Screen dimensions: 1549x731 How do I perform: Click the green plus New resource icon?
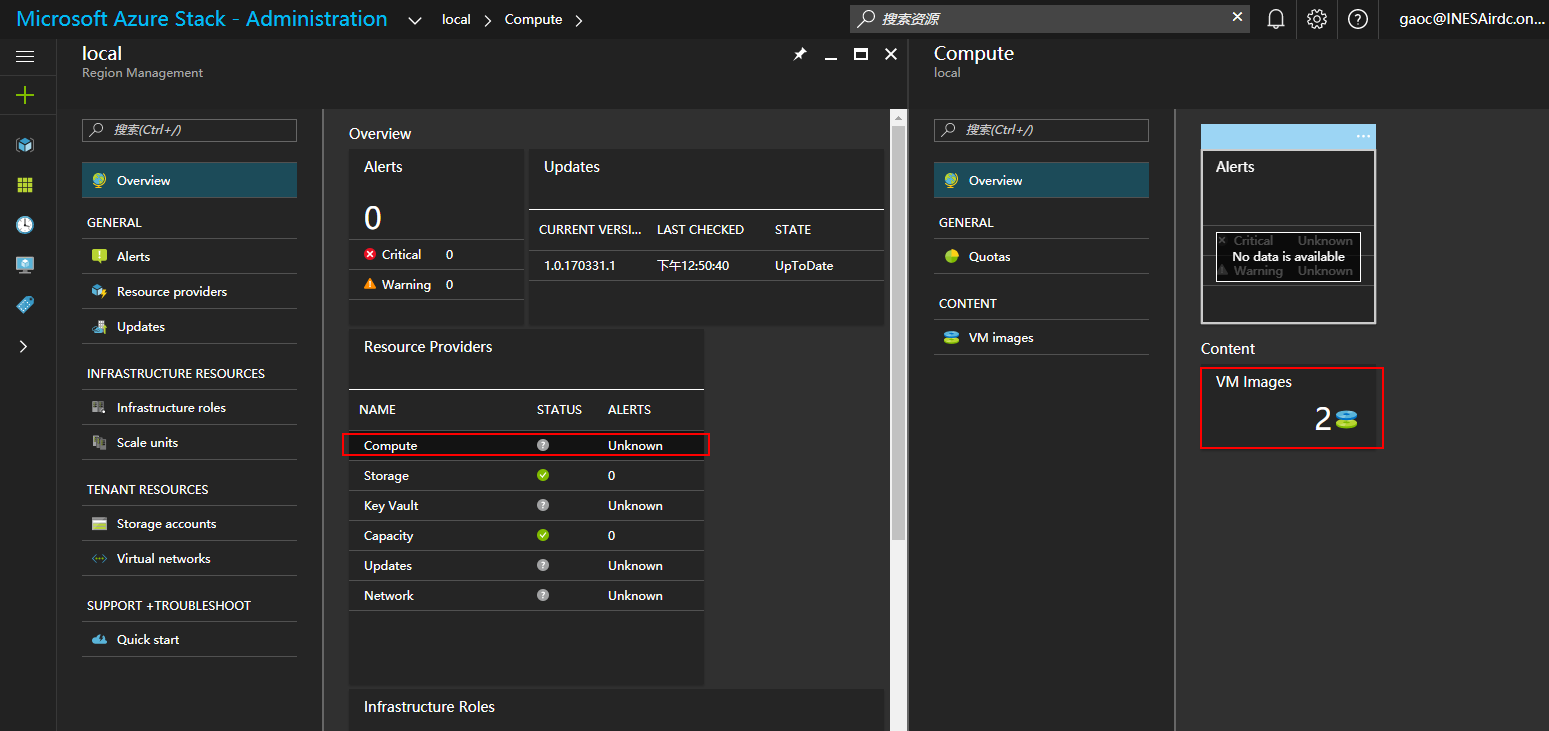25,95
